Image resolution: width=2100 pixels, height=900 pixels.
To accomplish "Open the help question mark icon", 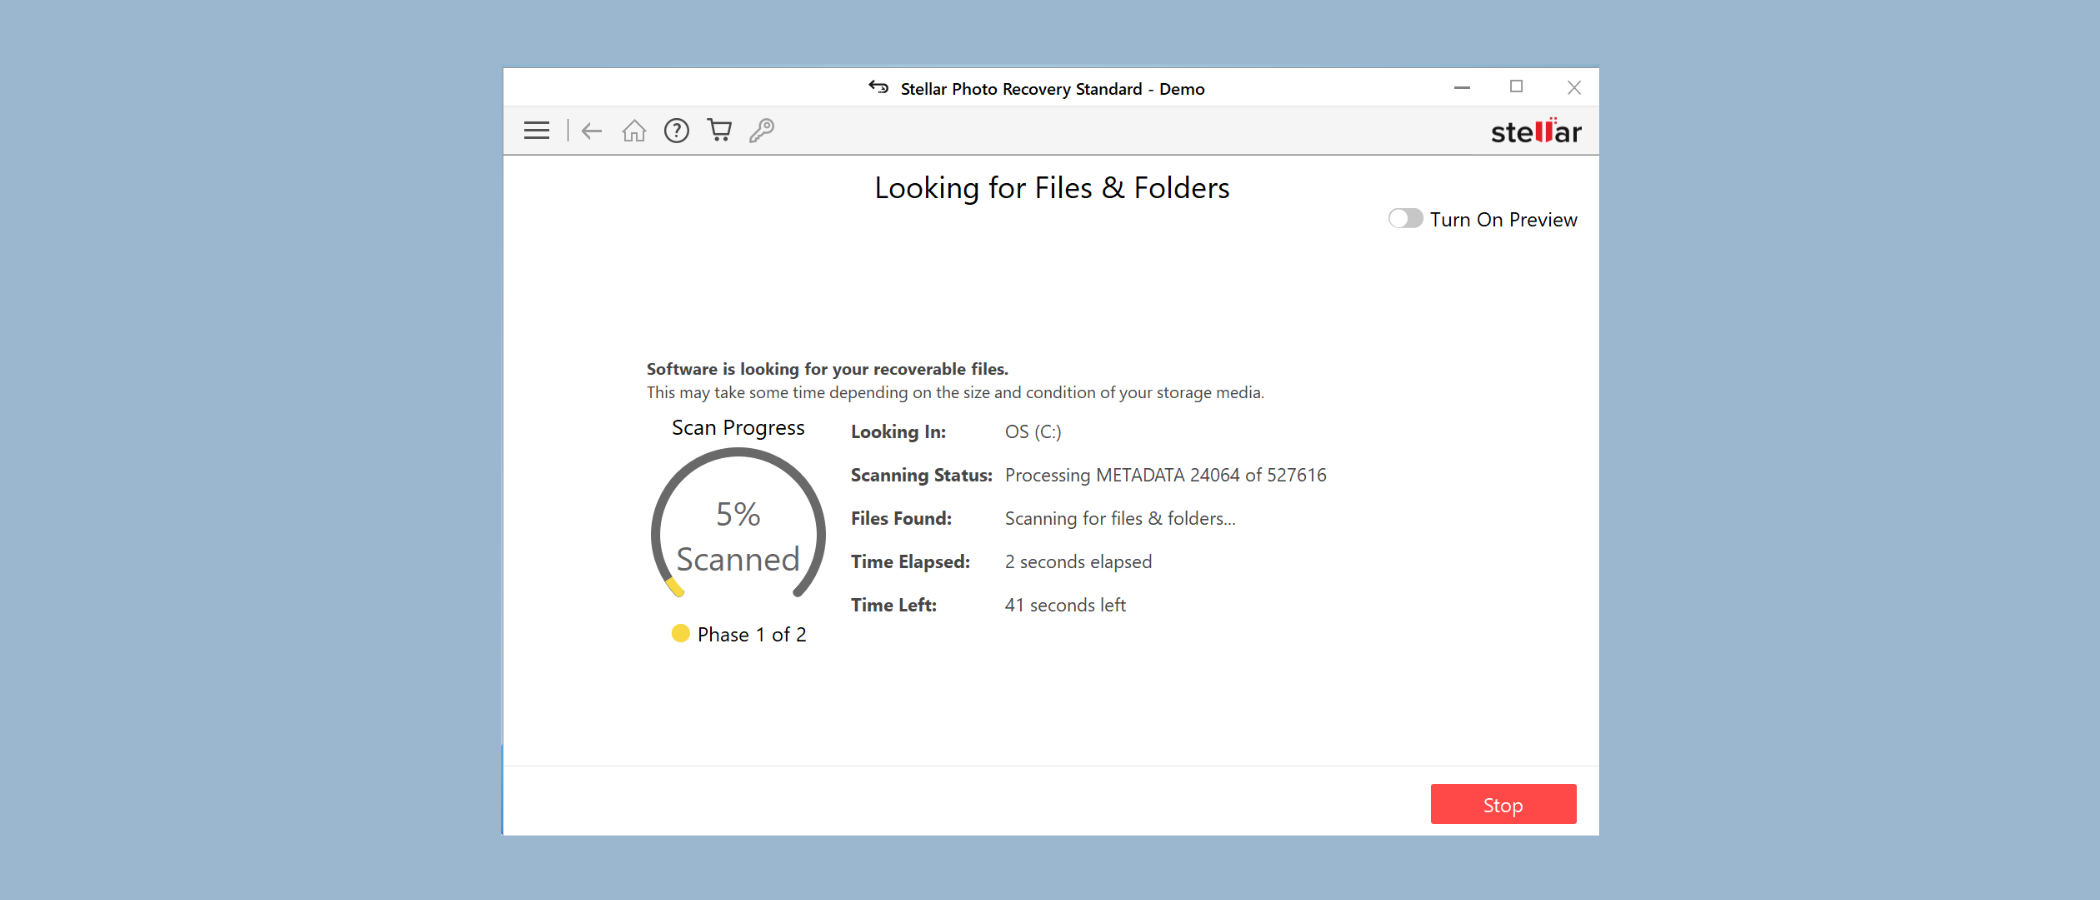I will click(677, 131).
